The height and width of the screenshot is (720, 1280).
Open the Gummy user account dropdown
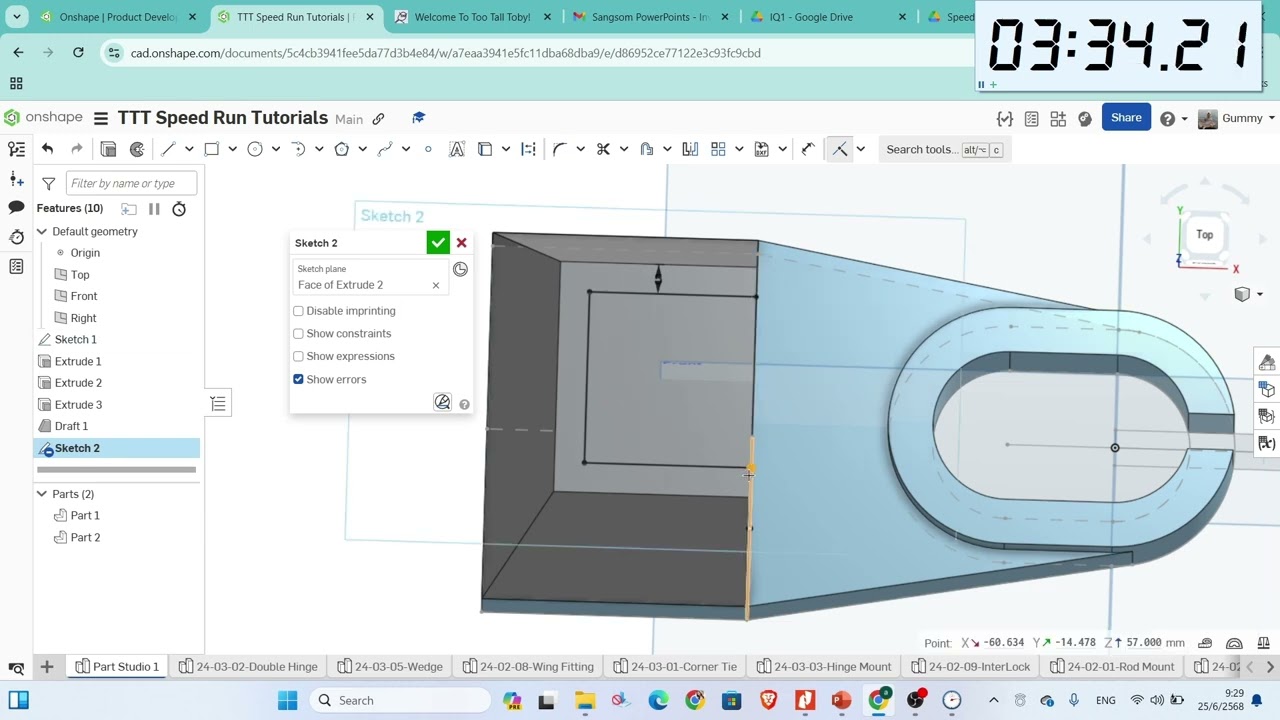[x=1237, y=118]
